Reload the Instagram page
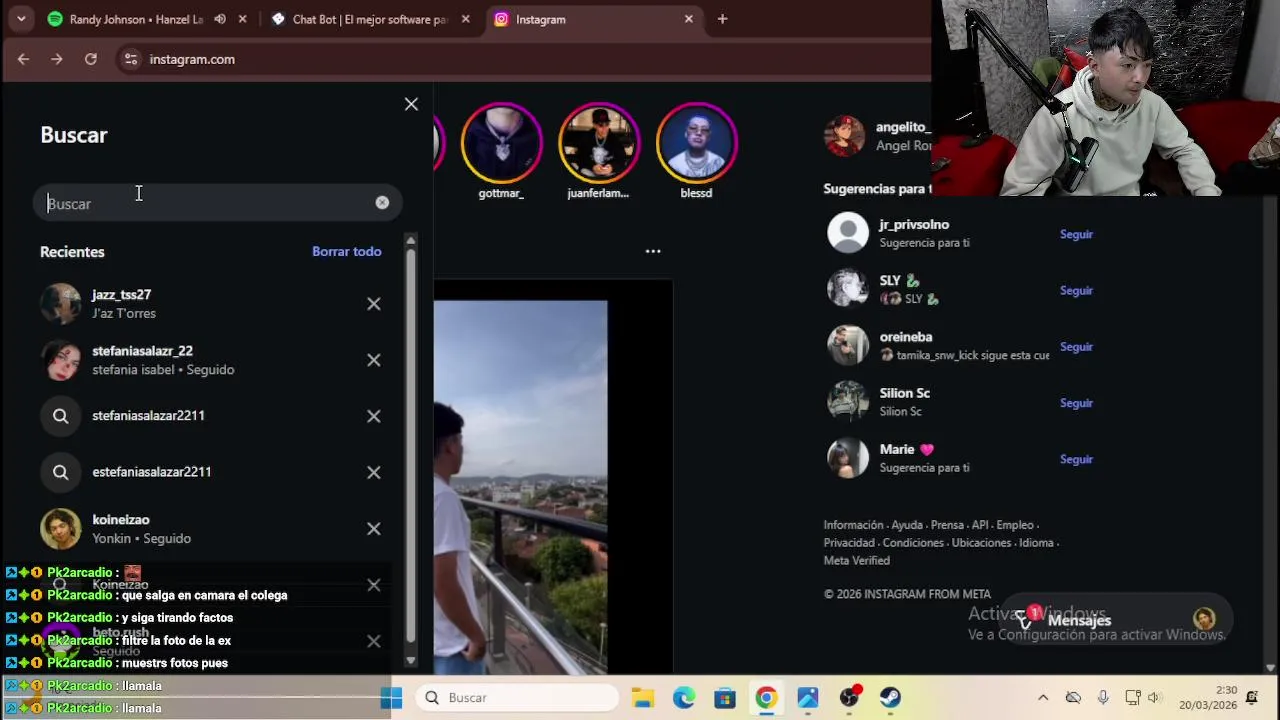Image resolution: width=1280 pixels, height=720 pixels. [x=91, y=59]
